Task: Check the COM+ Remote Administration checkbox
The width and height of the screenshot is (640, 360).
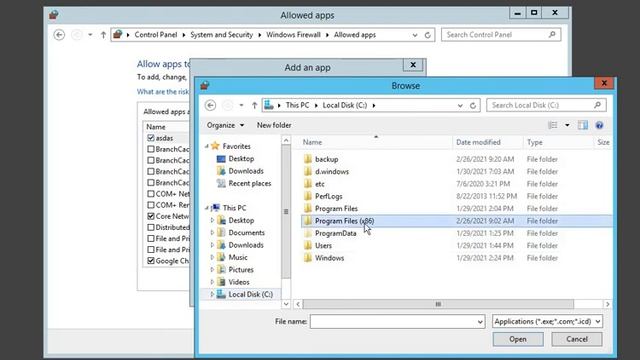Action: pyautogui.click(x=151, y=205)
